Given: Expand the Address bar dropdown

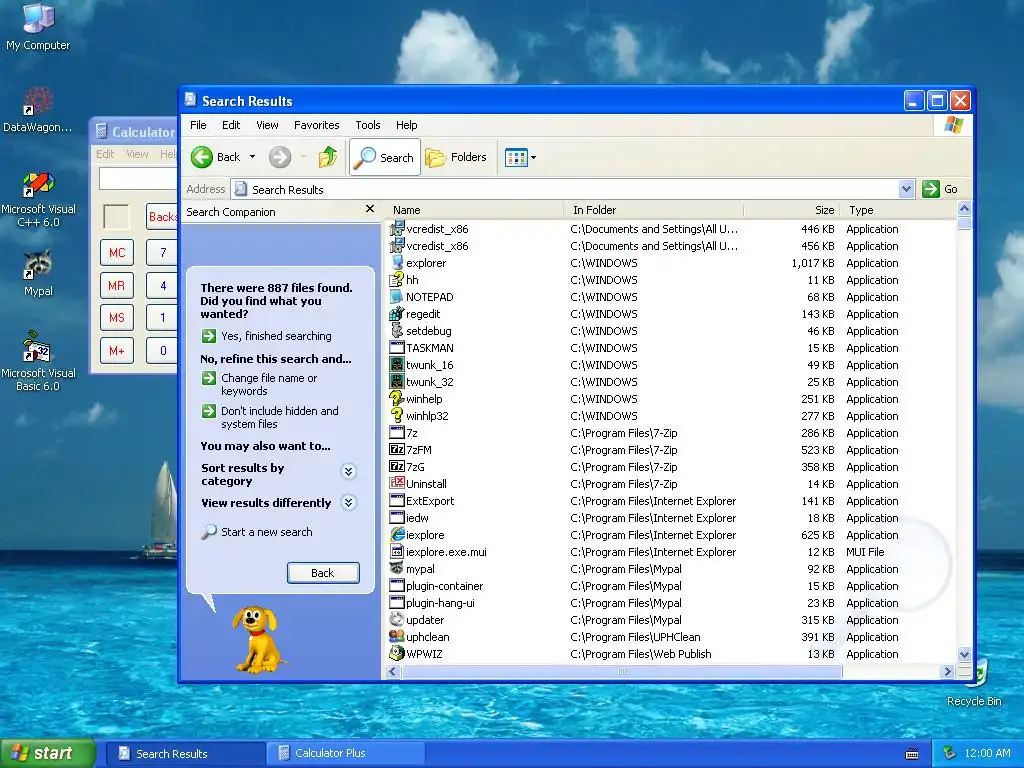Looking at the screenshot, I should [906, 189].
